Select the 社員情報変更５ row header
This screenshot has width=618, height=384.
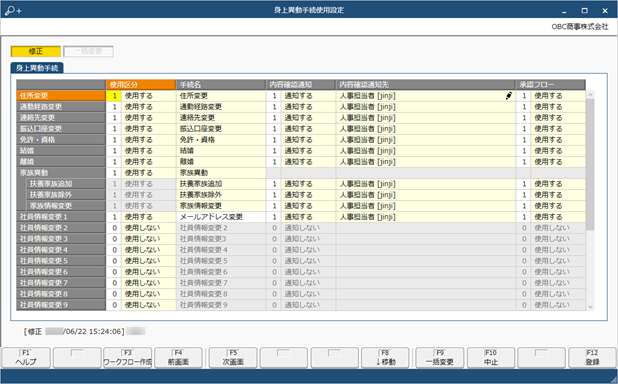(61, 261)
